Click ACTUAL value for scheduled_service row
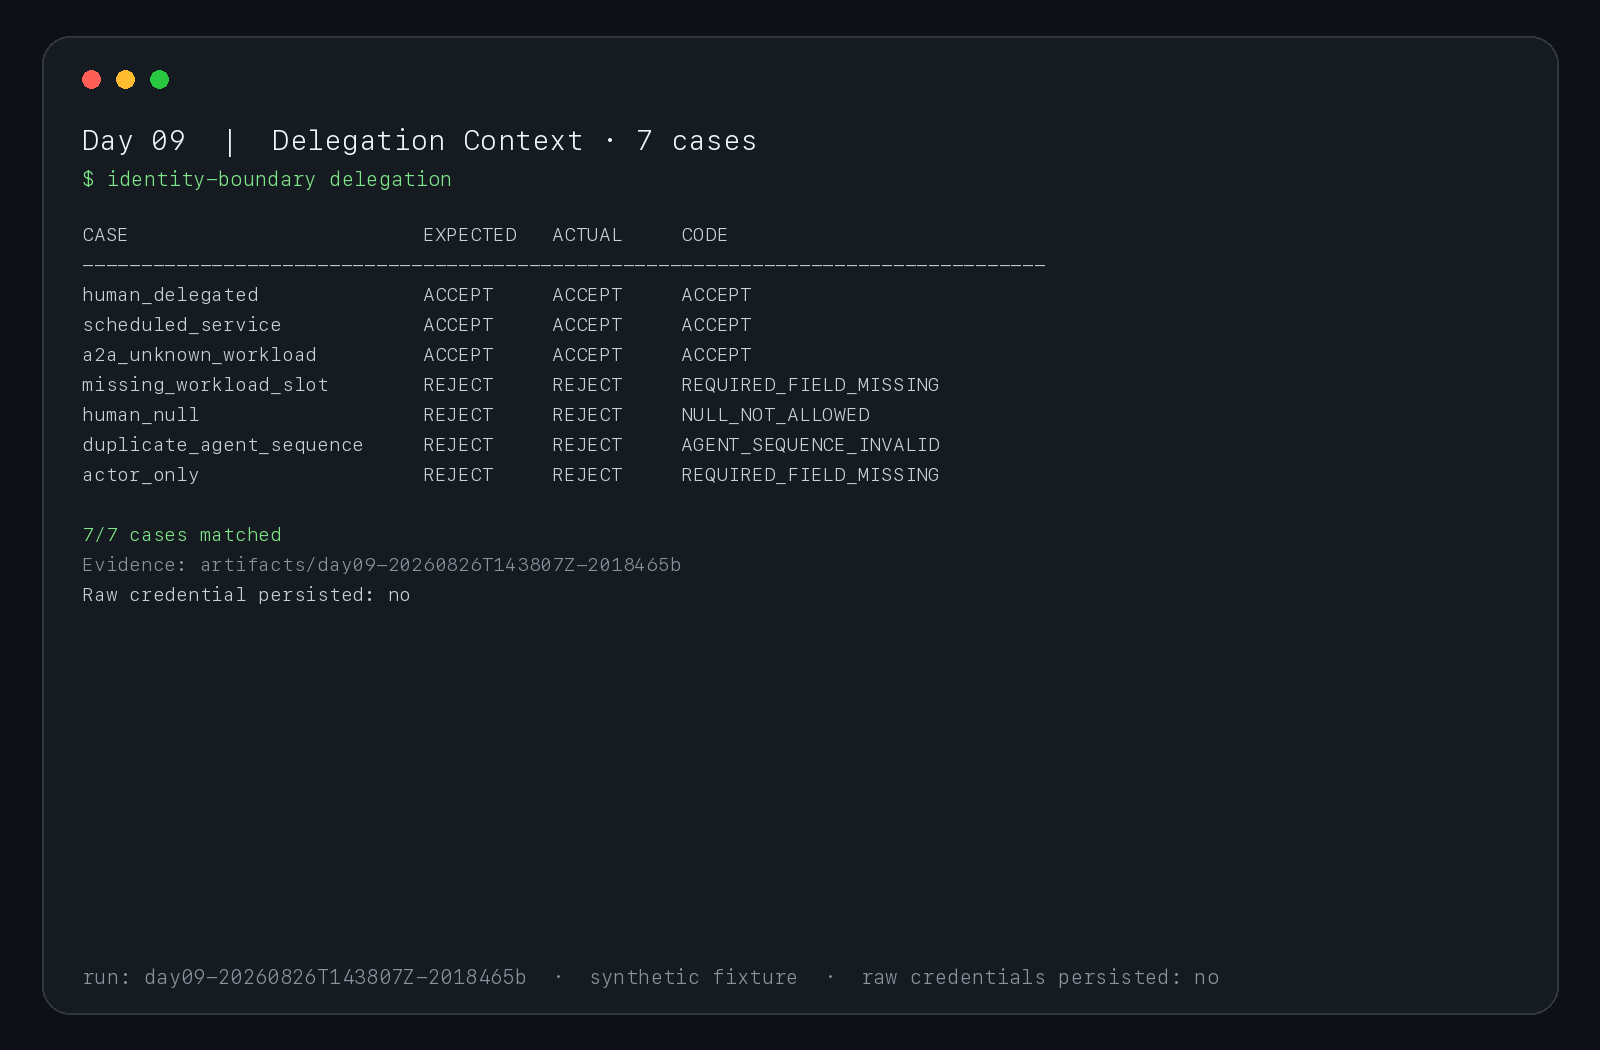Screen dimensions: 1600x1050 click(x=587, y=325)
